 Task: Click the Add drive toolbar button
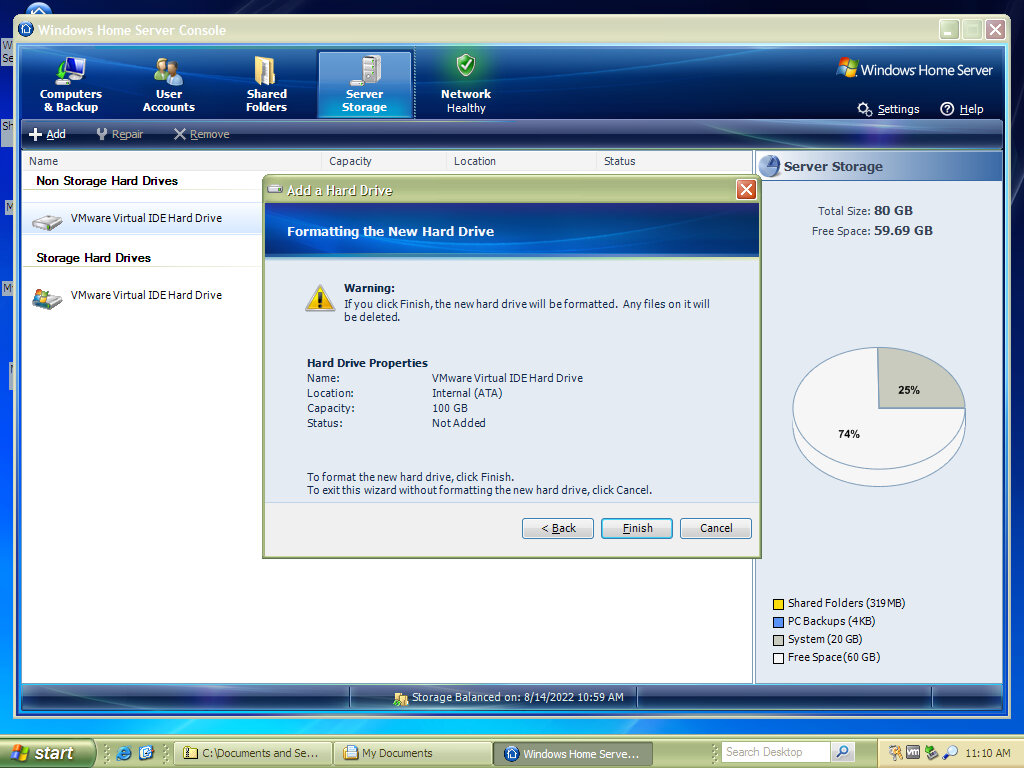[47, 134]
